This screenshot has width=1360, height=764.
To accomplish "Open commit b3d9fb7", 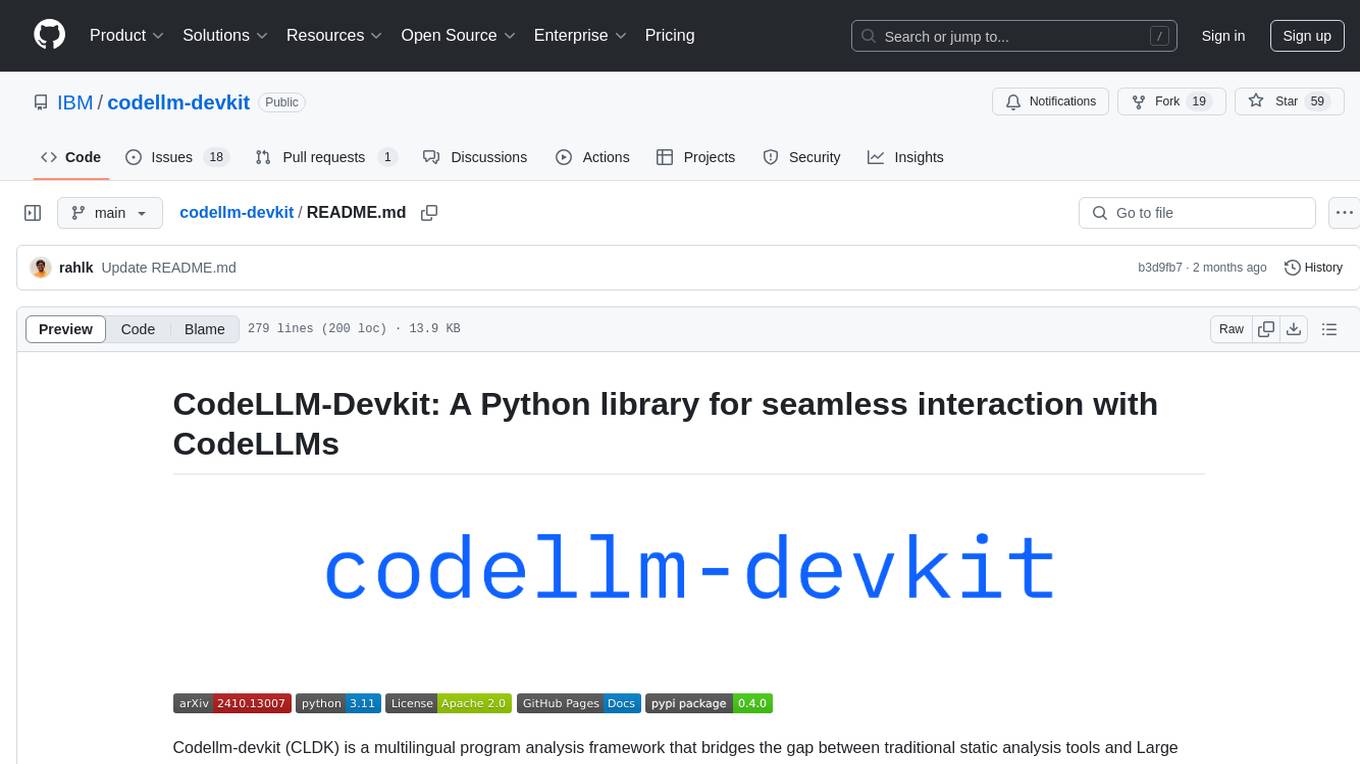I will pos(1160,268).
